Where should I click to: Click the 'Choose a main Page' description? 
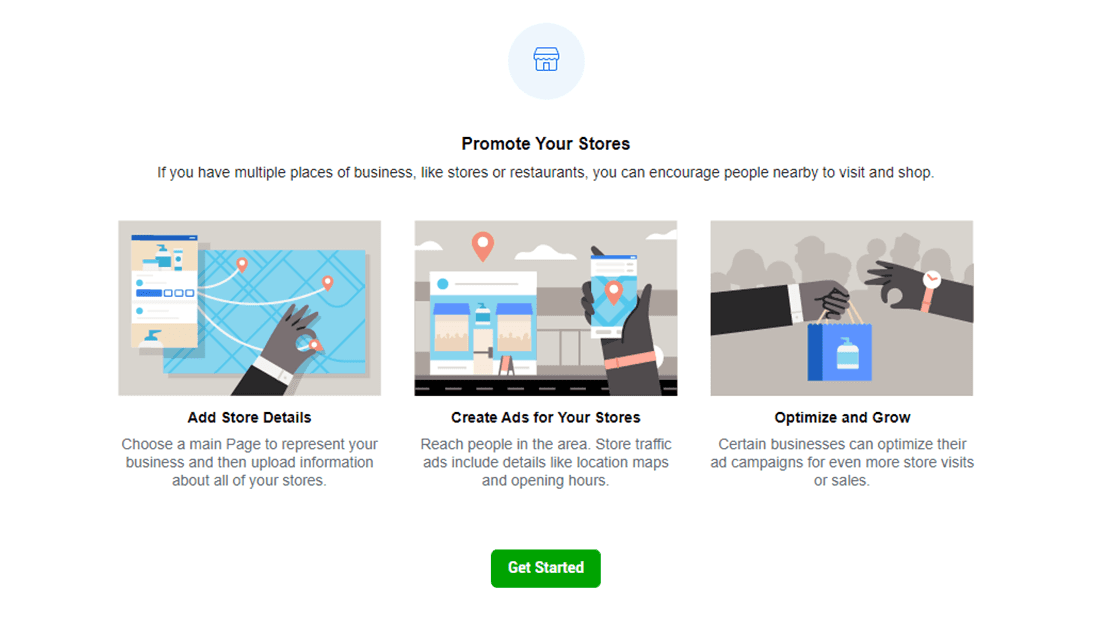pos(249,462)
